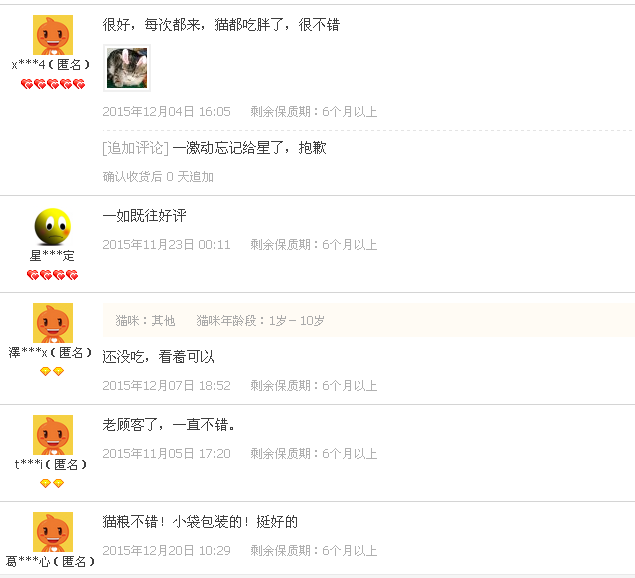This screenshot has width=635, height=578.
Task: Click the date 2015年12月20日 10:29
Action: [166, 550]
